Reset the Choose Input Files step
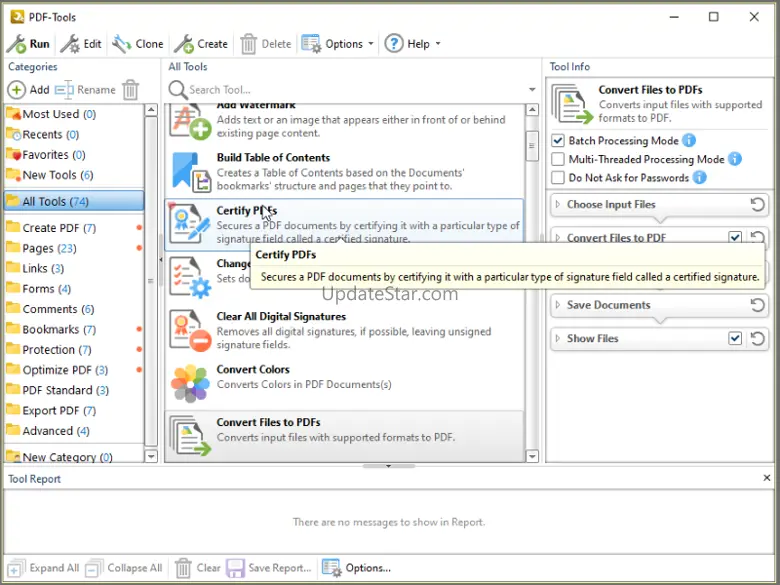Screen dimensions: 780x585 point(758,205)
